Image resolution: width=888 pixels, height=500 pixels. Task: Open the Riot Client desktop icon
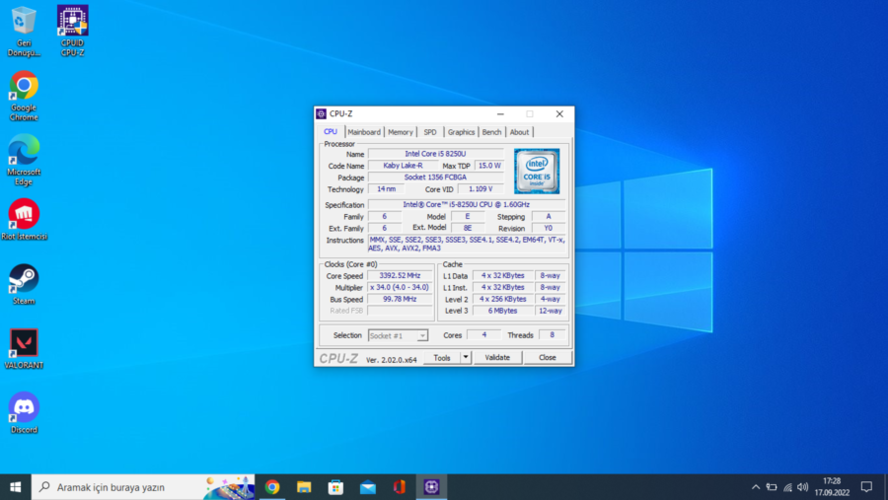[x=23, y=220]
